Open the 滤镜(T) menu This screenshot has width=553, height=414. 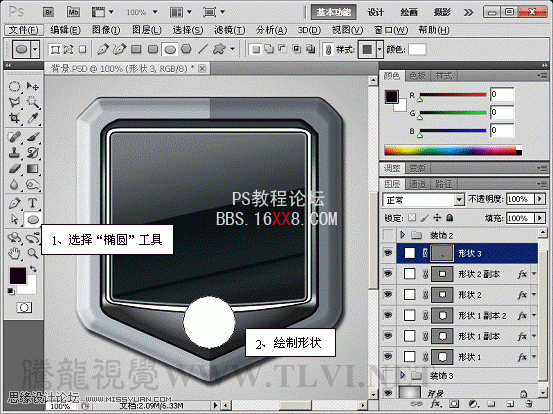[230, 30]
